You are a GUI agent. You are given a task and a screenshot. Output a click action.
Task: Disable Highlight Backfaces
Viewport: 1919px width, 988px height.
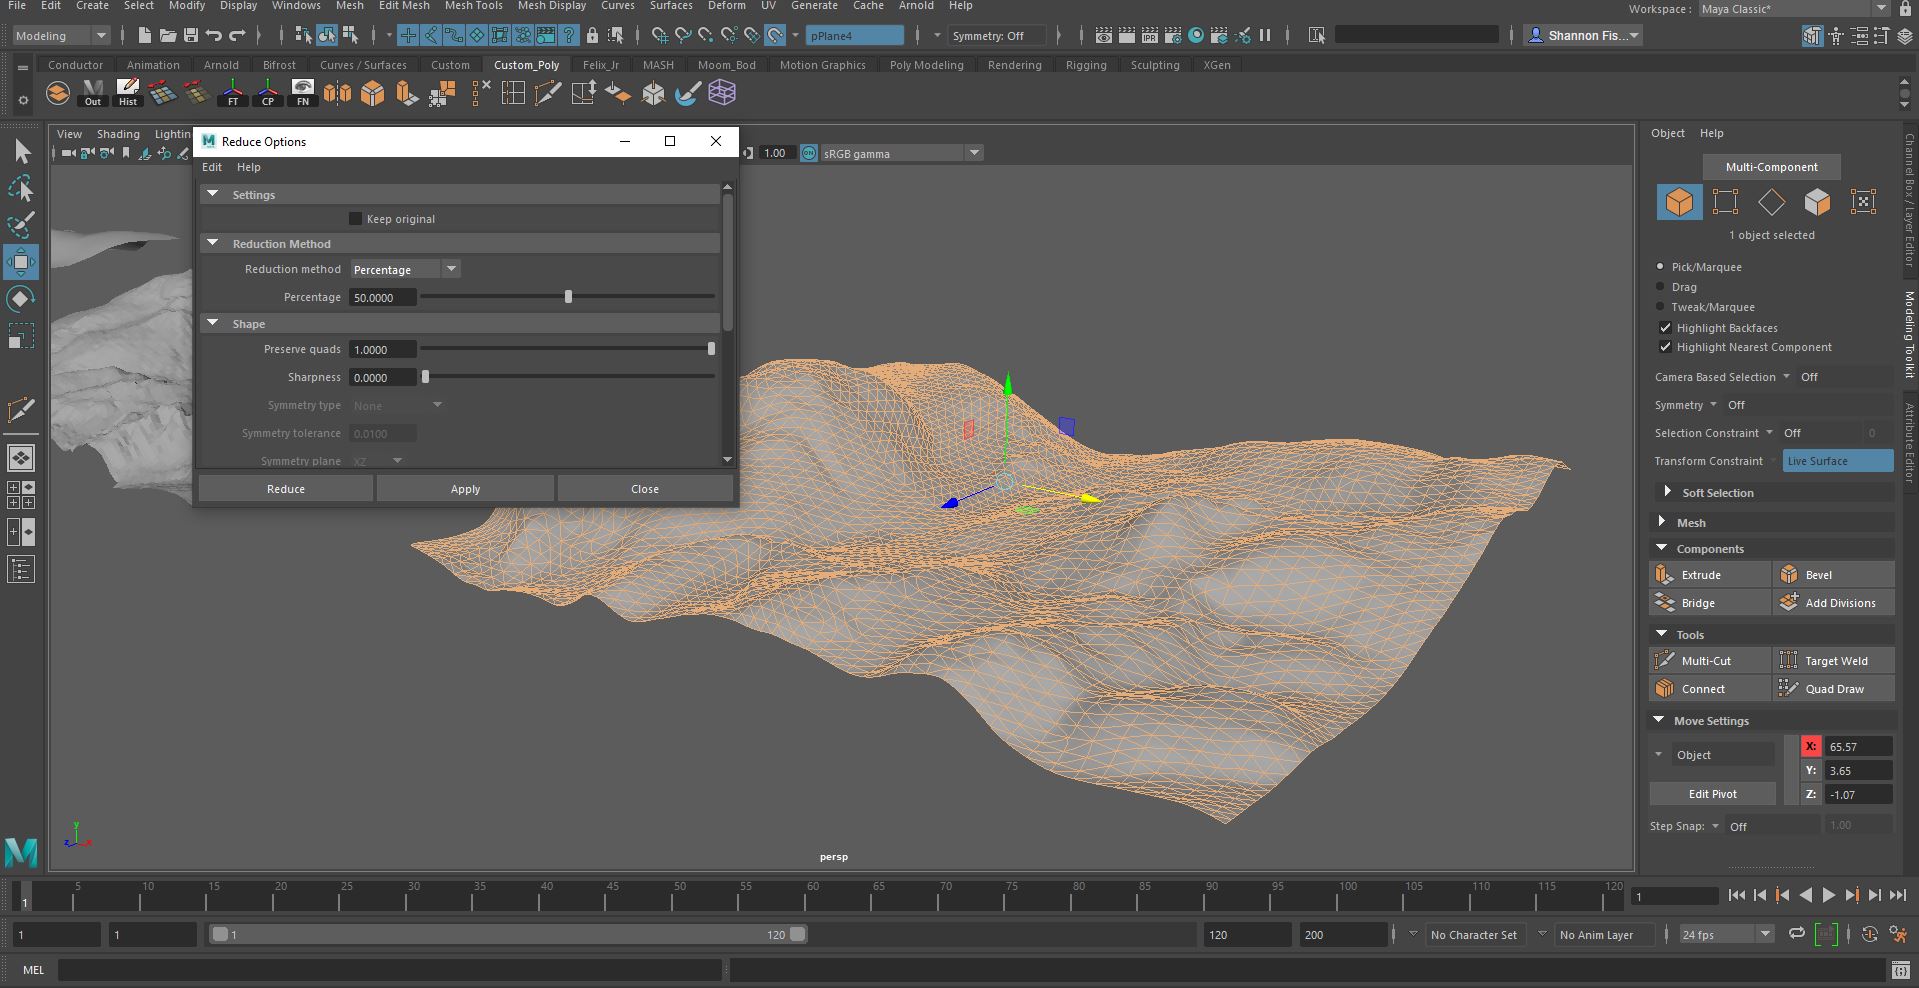pyautogui.click(x=1666, y=328)
